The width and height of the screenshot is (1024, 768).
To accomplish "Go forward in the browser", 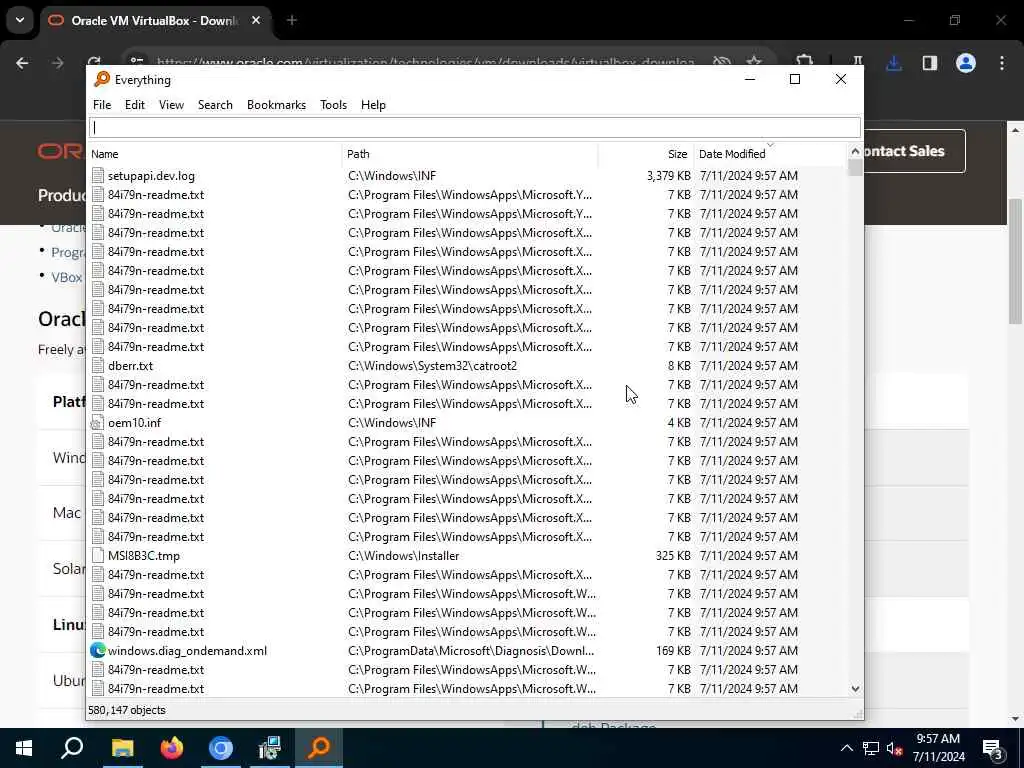I will pyautogui.click(x=58, y=63).
